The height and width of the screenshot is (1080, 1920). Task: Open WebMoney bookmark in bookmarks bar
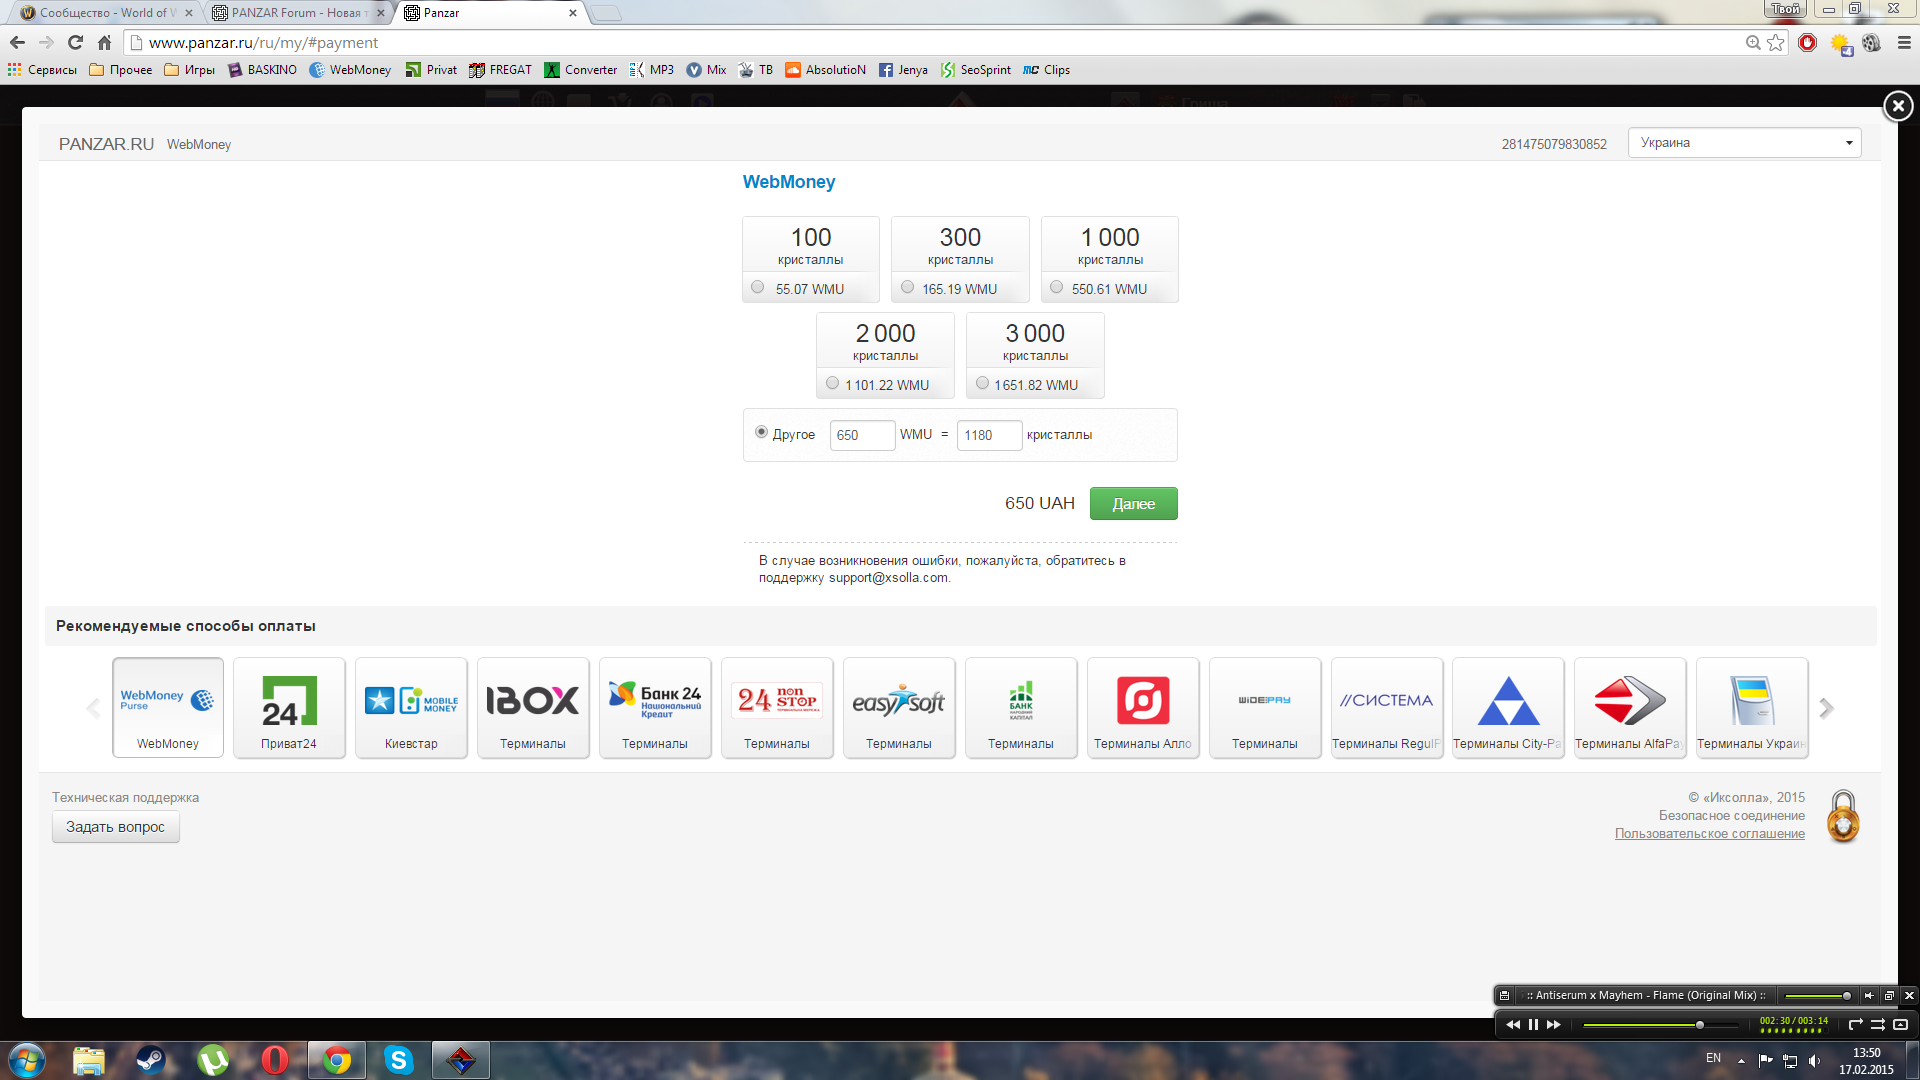click(x=350, y=70)
